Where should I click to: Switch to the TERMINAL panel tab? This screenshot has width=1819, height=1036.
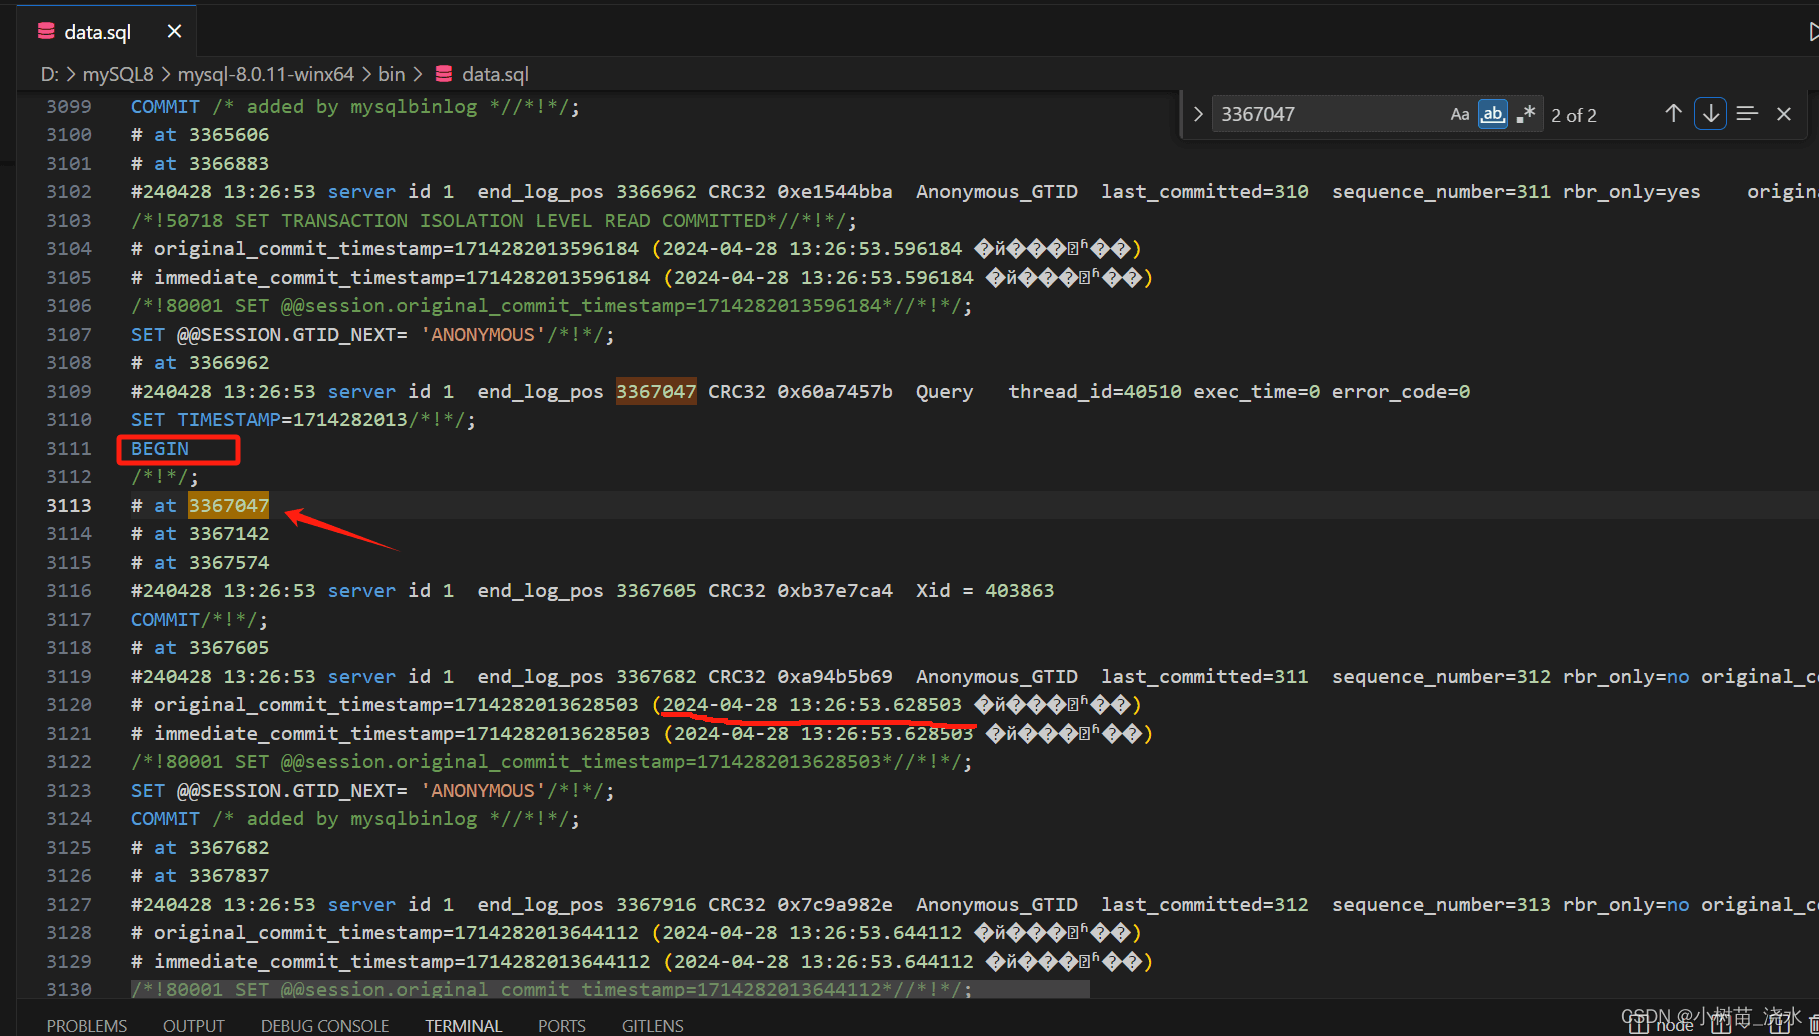pos(464,1025)
